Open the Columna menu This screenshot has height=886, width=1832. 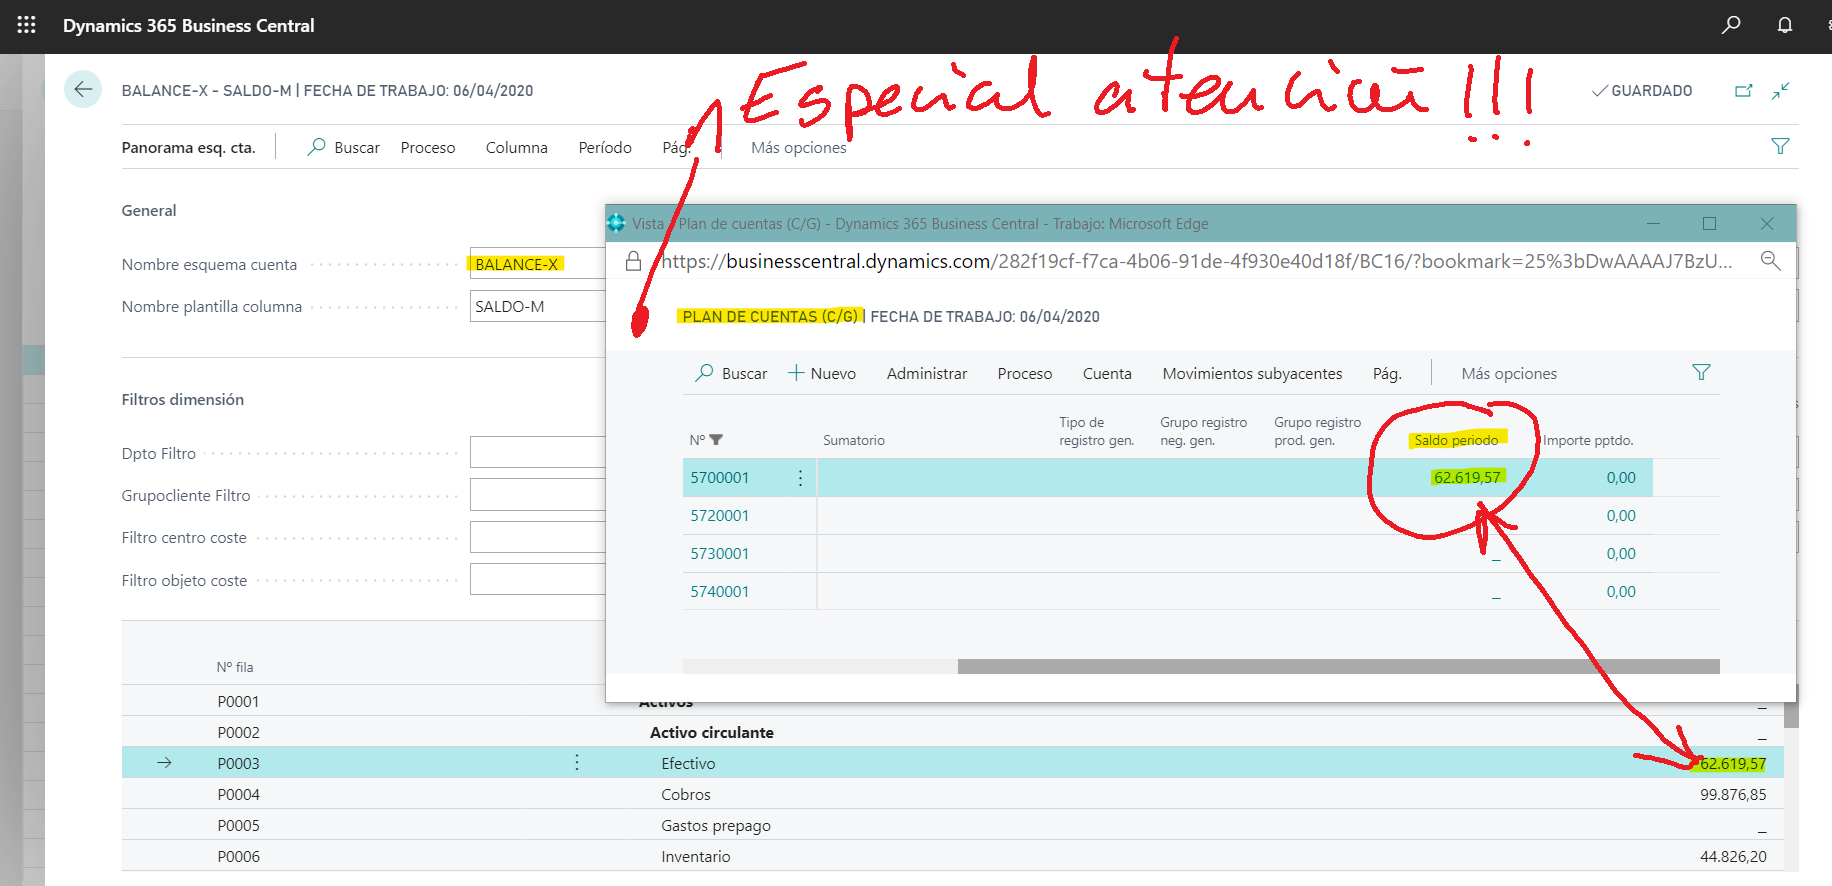click(517, 147)
